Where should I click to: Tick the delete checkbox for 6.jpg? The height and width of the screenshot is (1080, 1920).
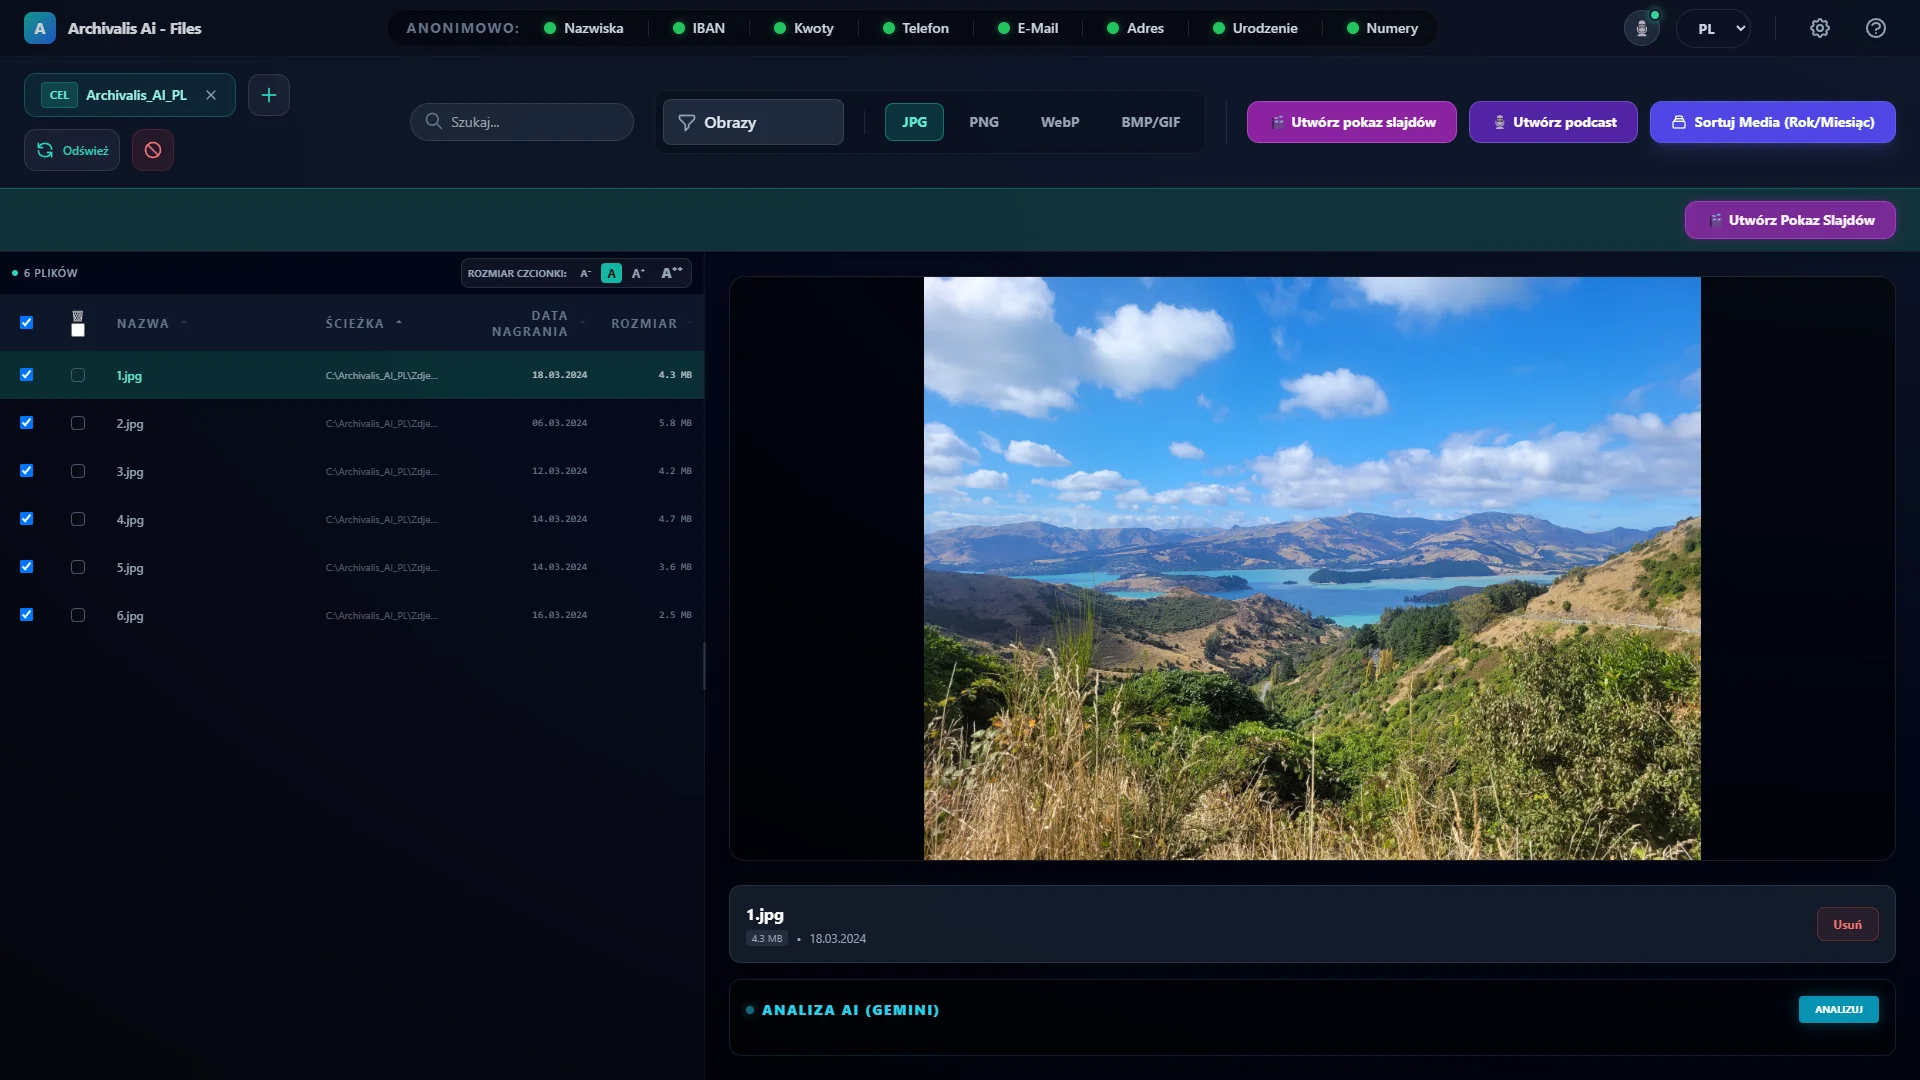click(x=78, y=615)
